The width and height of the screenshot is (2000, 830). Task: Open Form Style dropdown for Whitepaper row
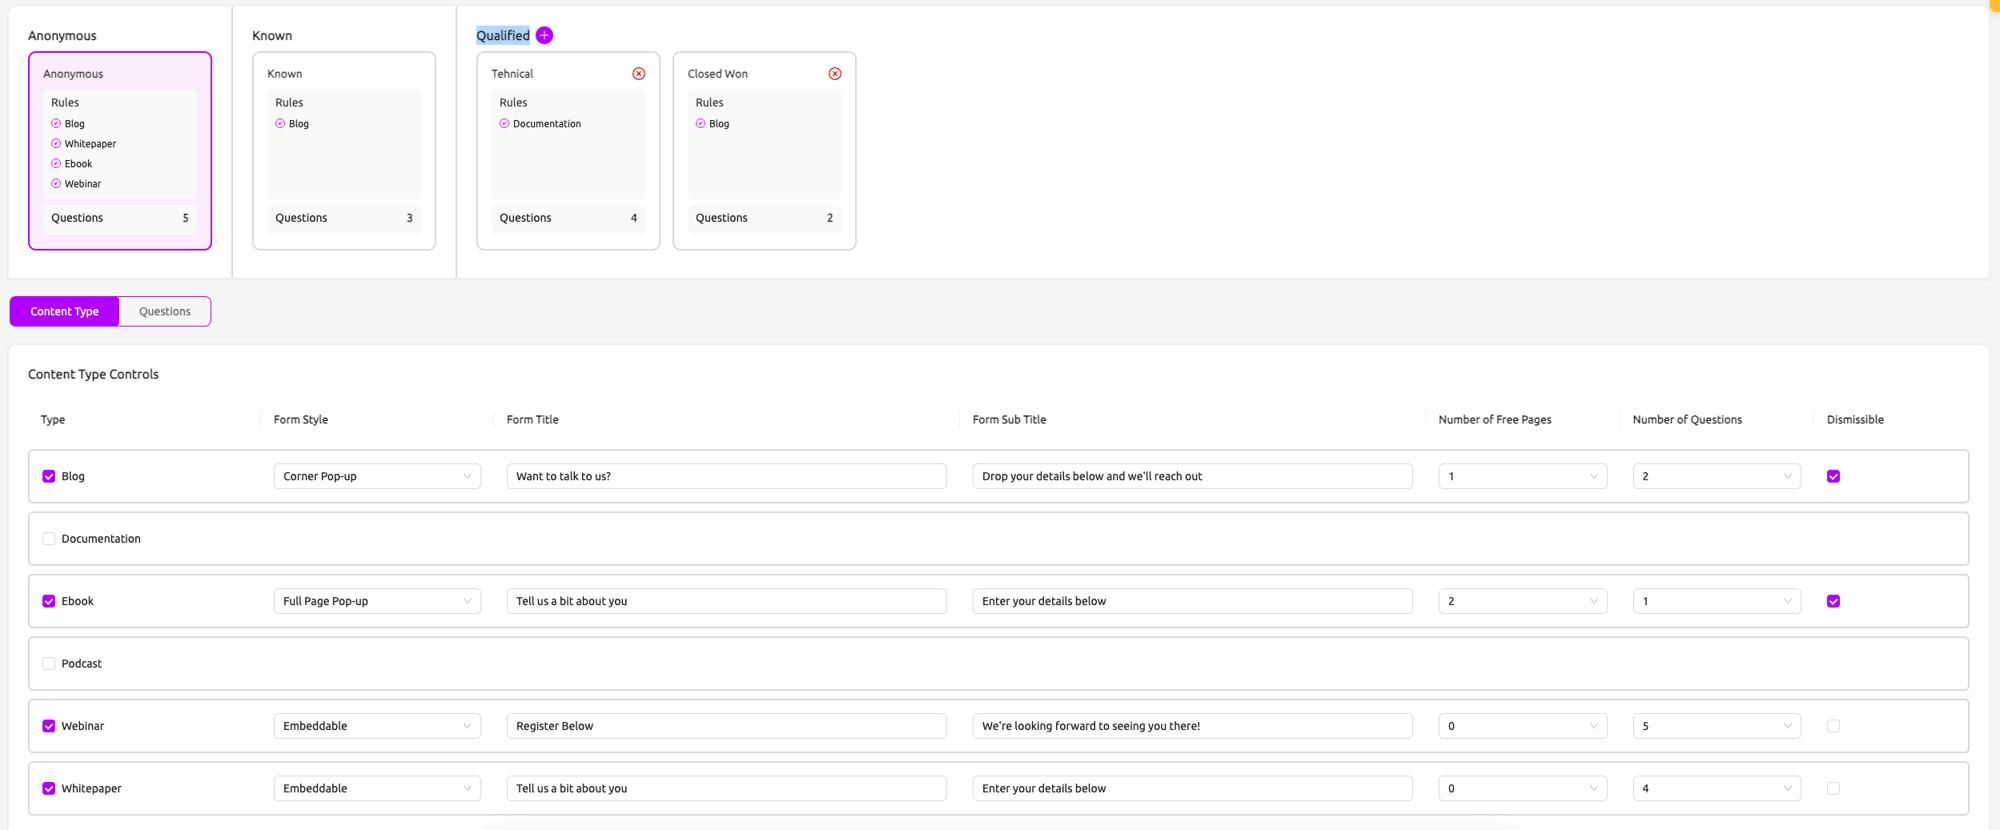pyautogui.click(x=377, y=788)
